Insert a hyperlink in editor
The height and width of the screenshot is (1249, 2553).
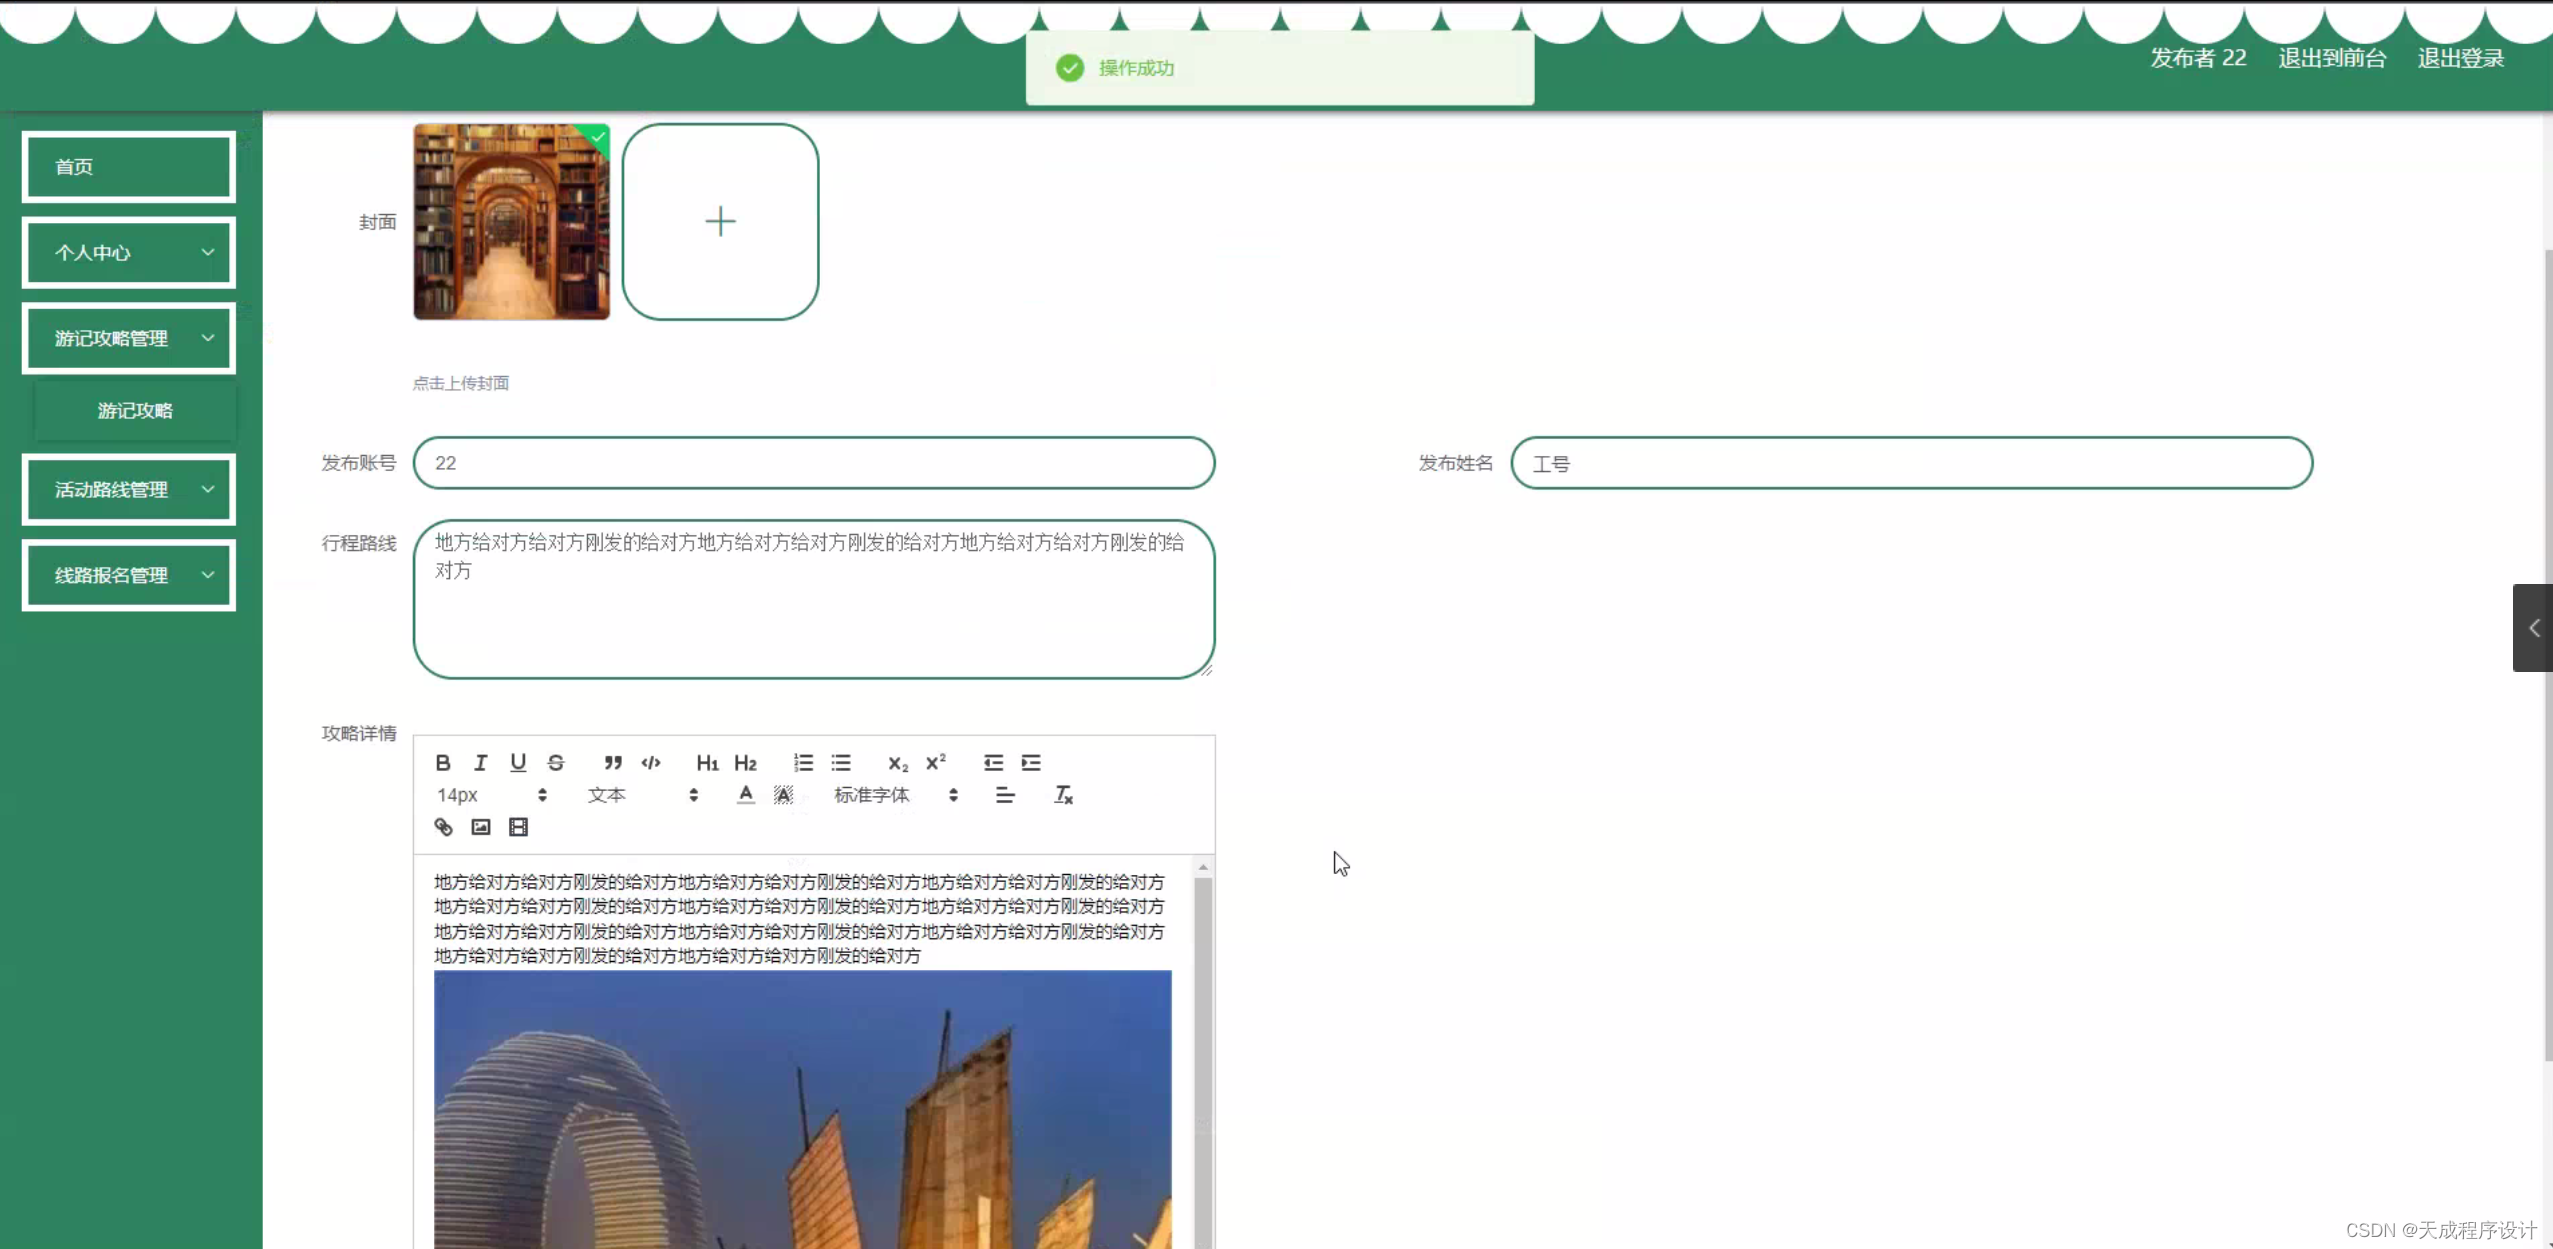pyautogui.click(x=443, y=827)
